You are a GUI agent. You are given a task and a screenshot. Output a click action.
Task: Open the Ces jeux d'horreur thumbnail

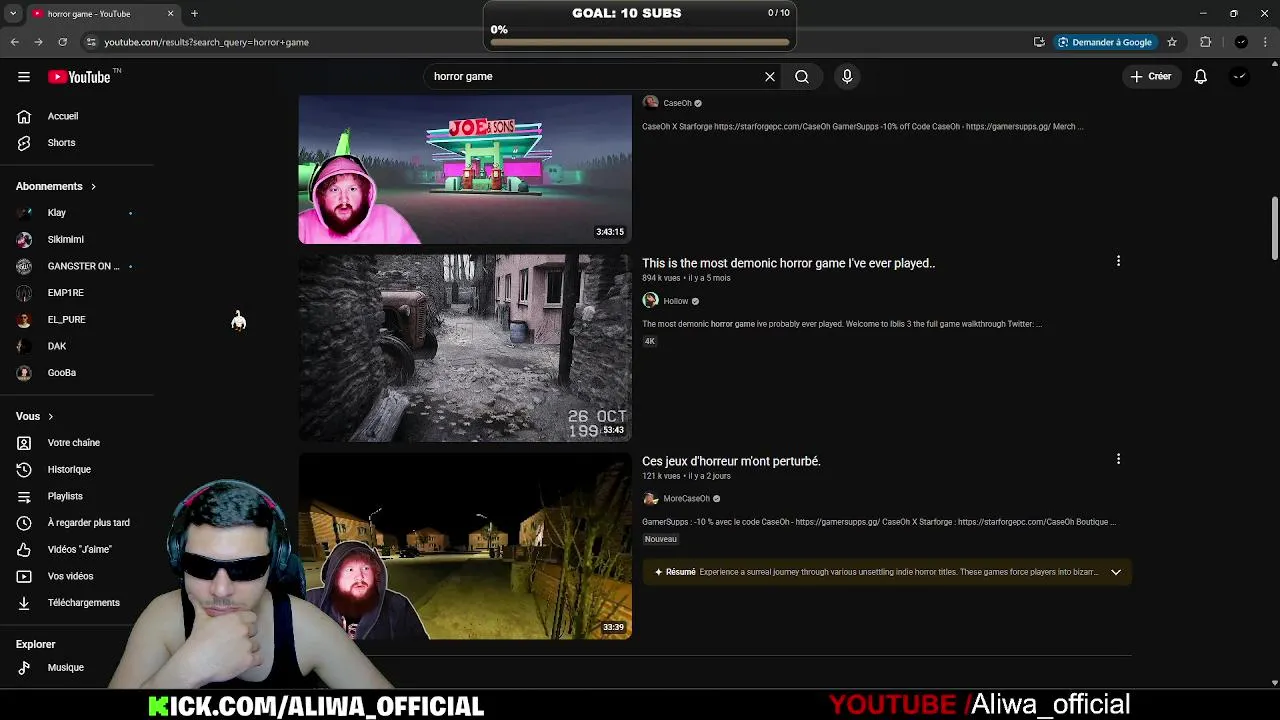465,546
